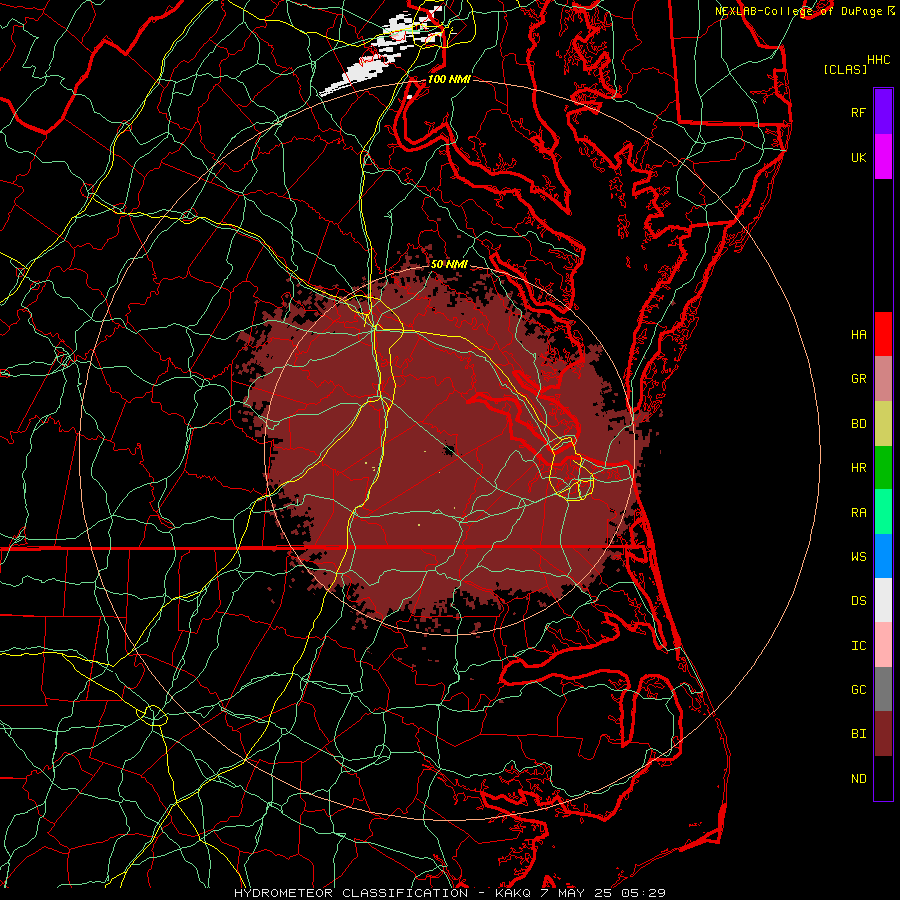Click the GC gray legend swatch
Screen dimensions: 900x900
click(883, 689)
